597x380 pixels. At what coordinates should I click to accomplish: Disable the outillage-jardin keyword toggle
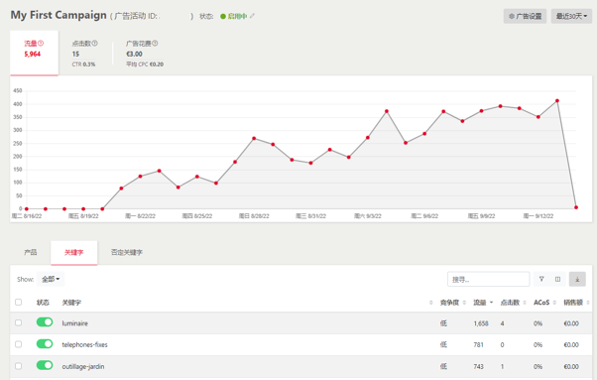coord(45,366)
